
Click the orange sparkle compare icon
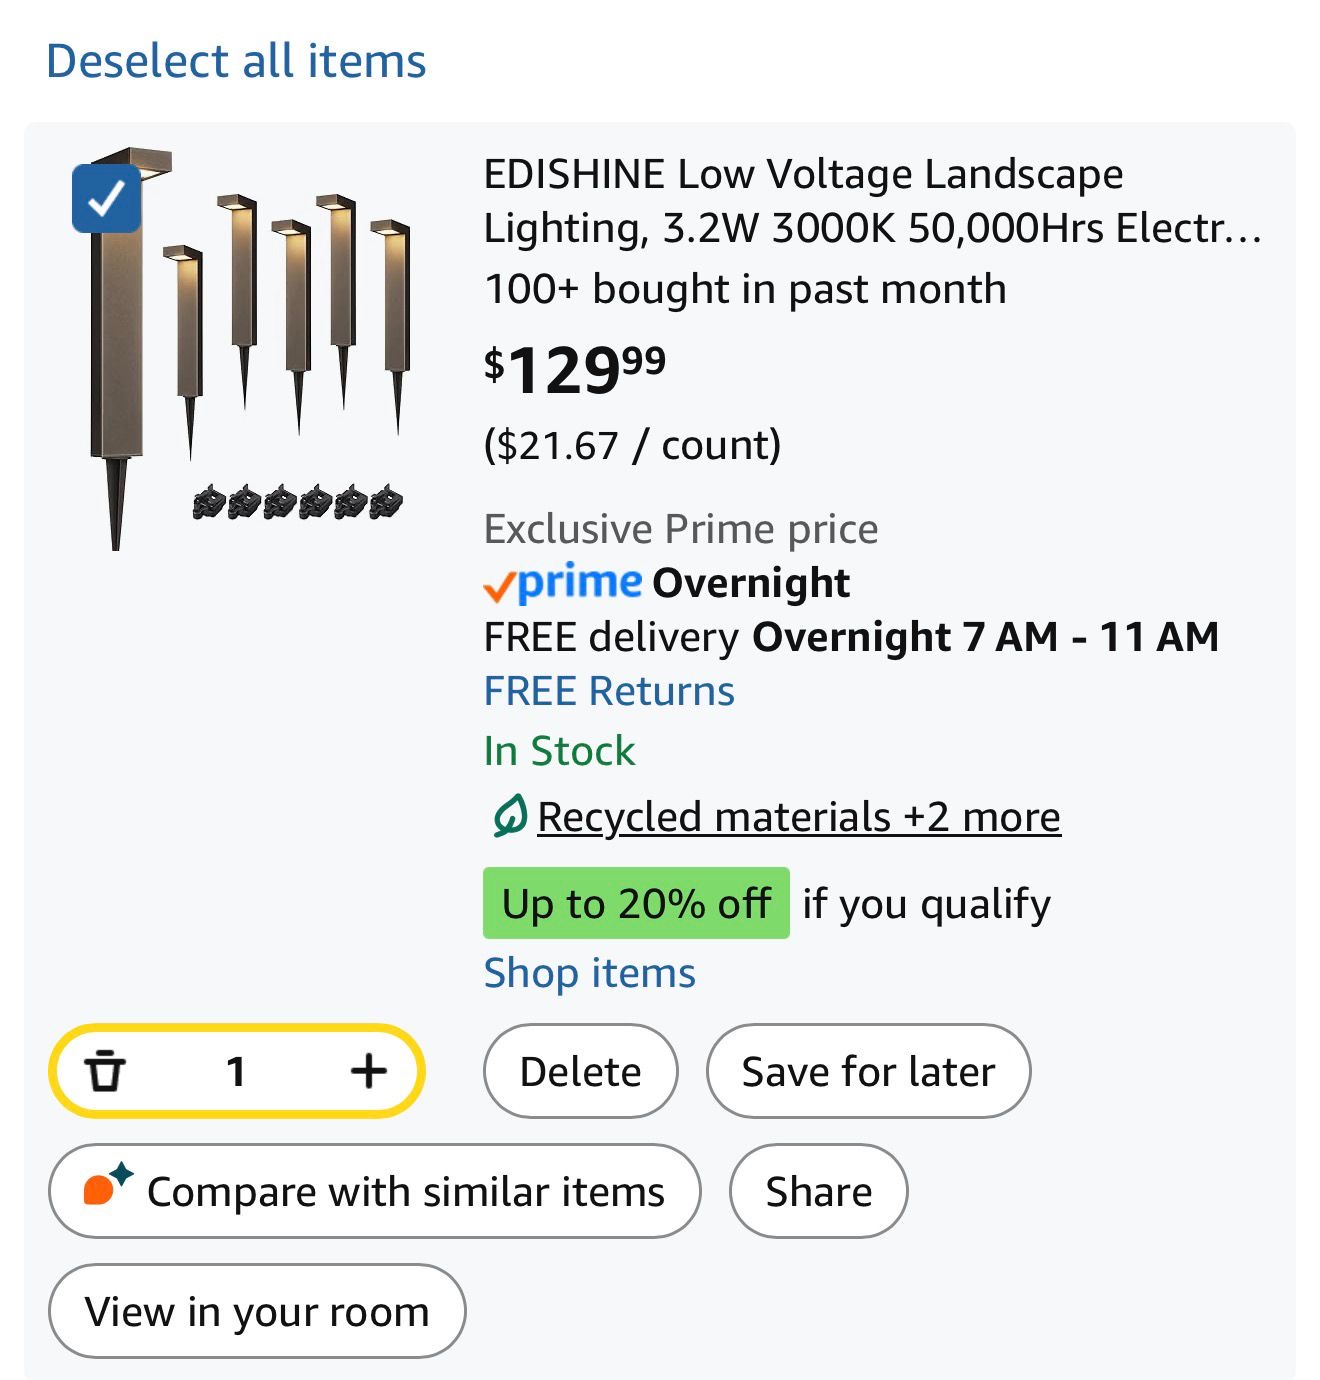[x=107, y=1186]
